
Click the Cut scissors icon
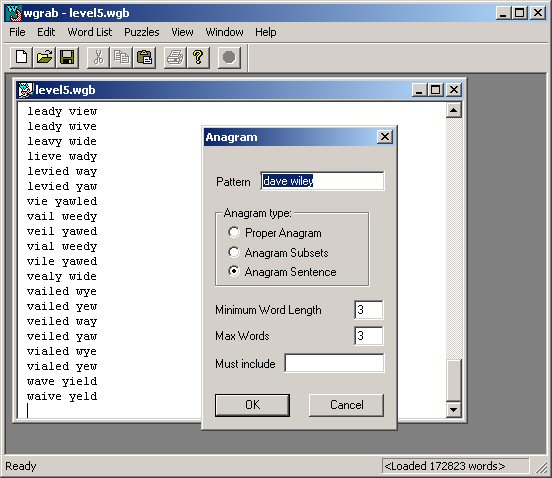pos(99,57)
